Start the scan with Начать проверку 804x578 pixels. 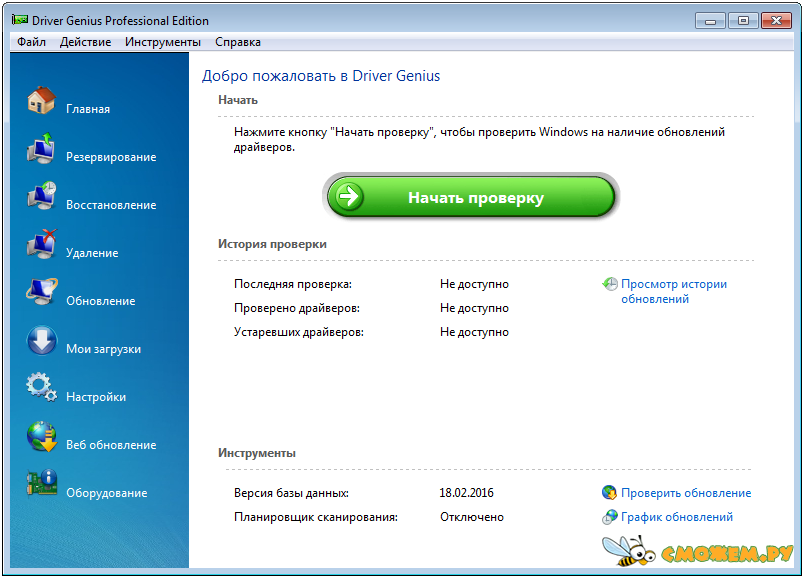(x=471, y=197)
